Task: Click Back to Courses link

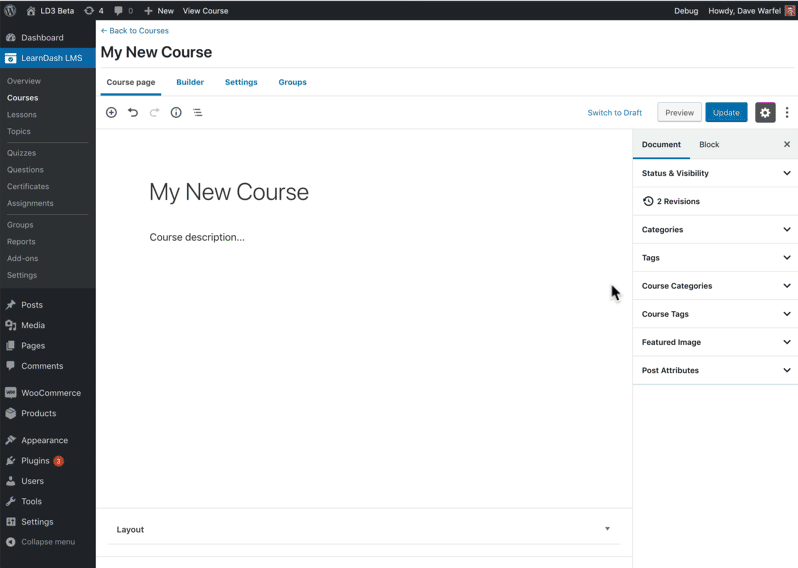Action: 135,31
